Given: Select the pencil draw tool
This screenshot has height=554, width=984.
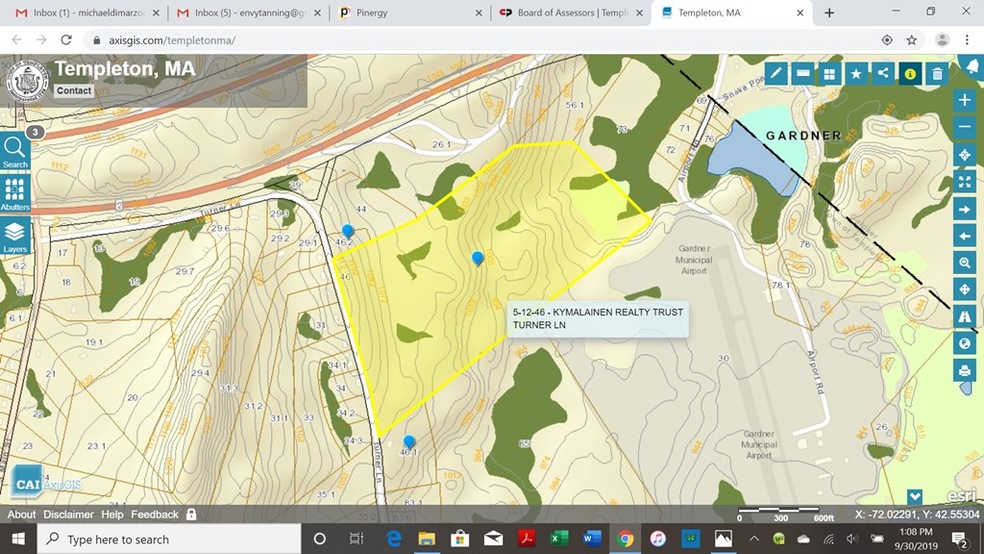Looking at the screenshot, I should (x=776, y=73).
